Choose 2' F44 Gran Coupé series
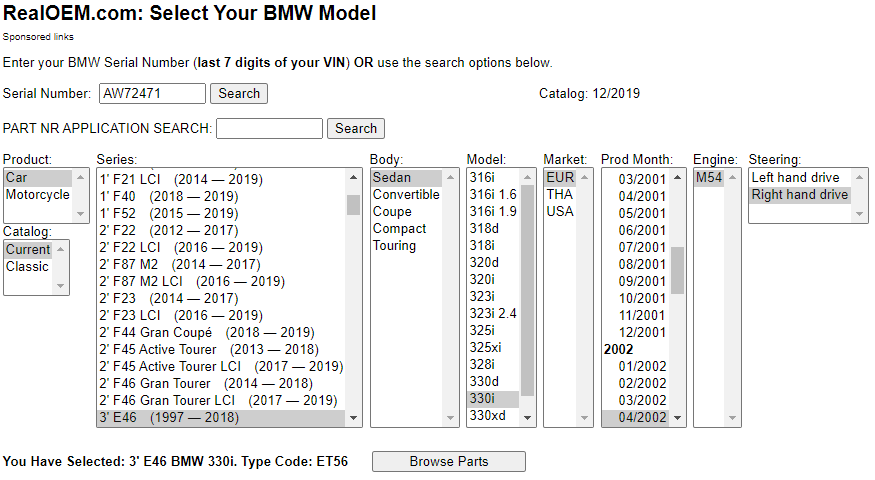Viewport: 875px width, 480px height. tap(222, 333)
